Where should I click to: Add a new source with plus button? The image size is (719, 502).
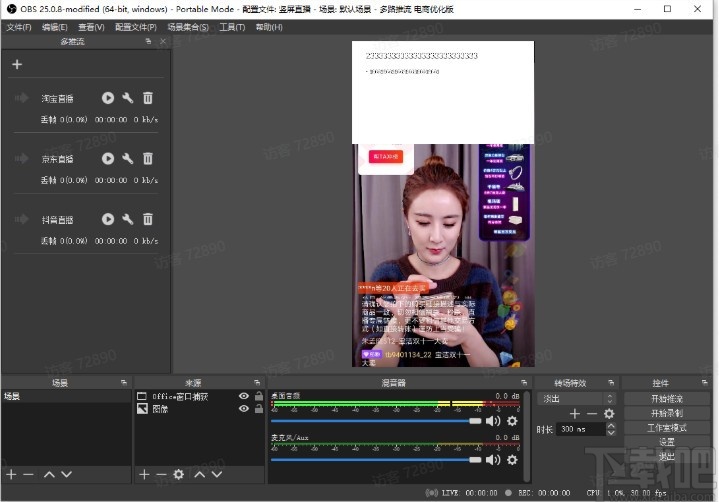pos(144,474)
